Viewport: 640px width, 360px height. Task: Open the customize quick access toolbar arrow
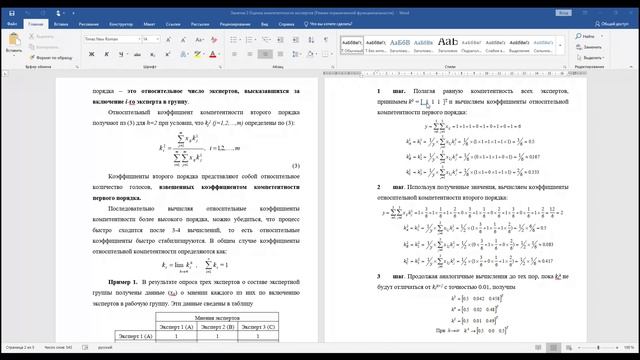[73, 13]
